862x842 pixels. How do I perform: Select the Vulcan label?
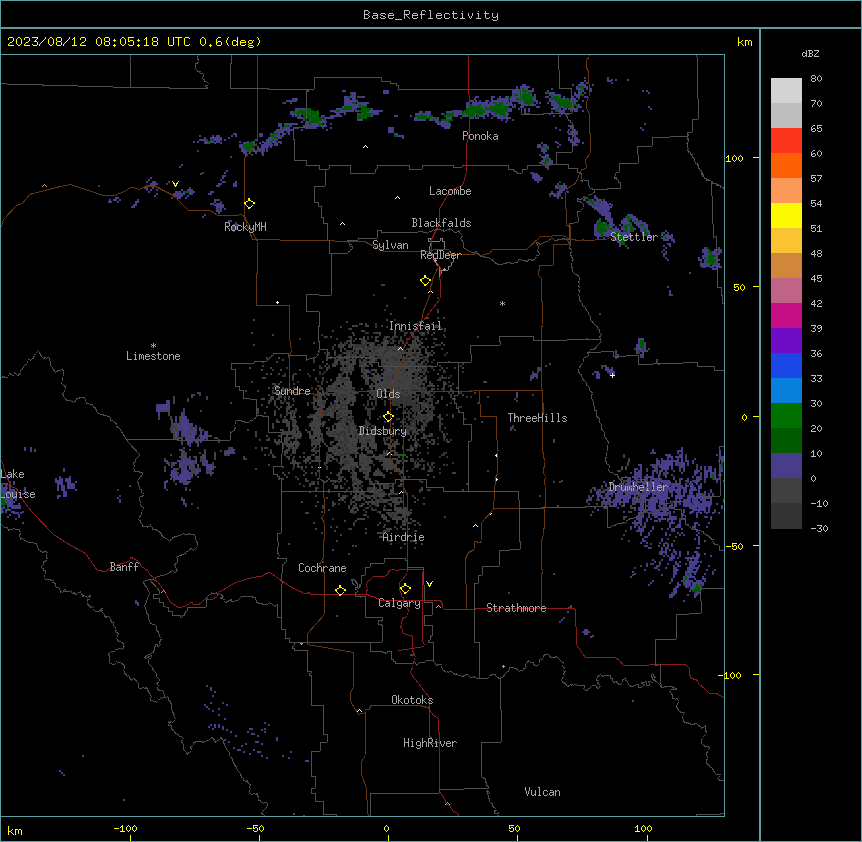542,792
